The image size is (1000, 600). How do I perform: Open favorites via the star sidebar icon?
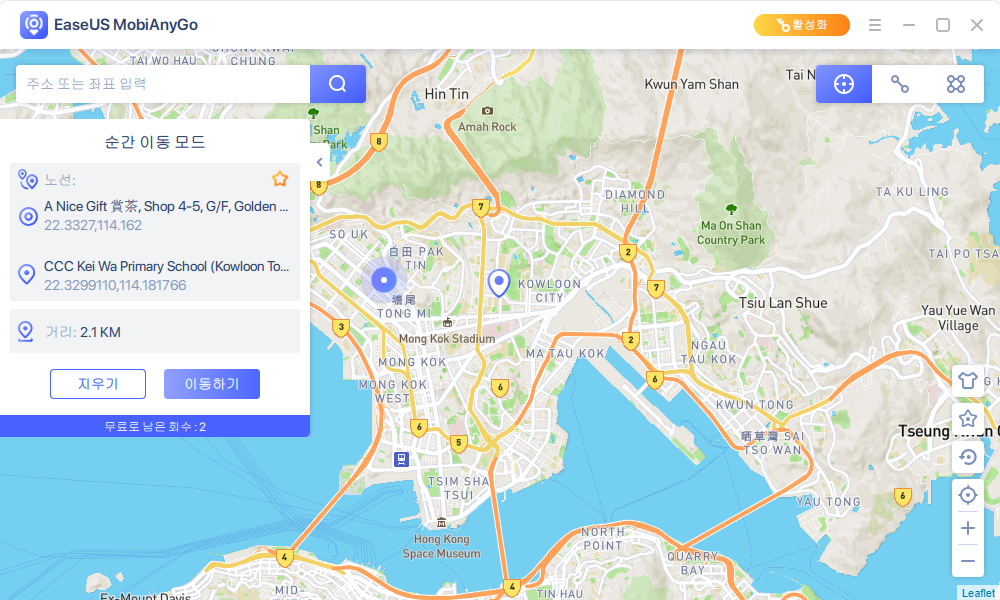967,418
